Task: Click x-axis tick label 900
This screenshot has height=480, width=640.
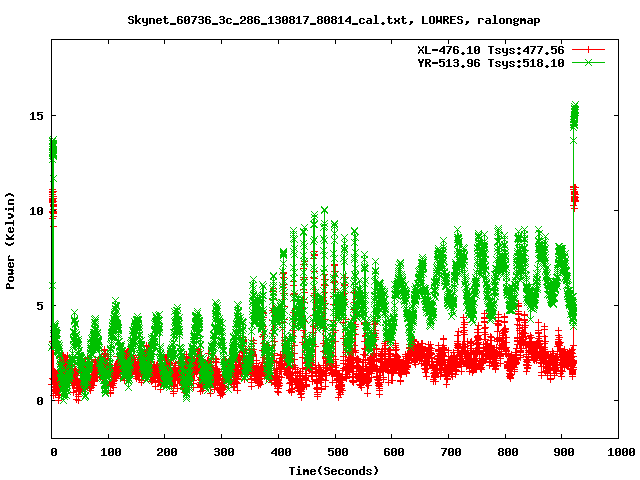Action: tap(564, 452)
